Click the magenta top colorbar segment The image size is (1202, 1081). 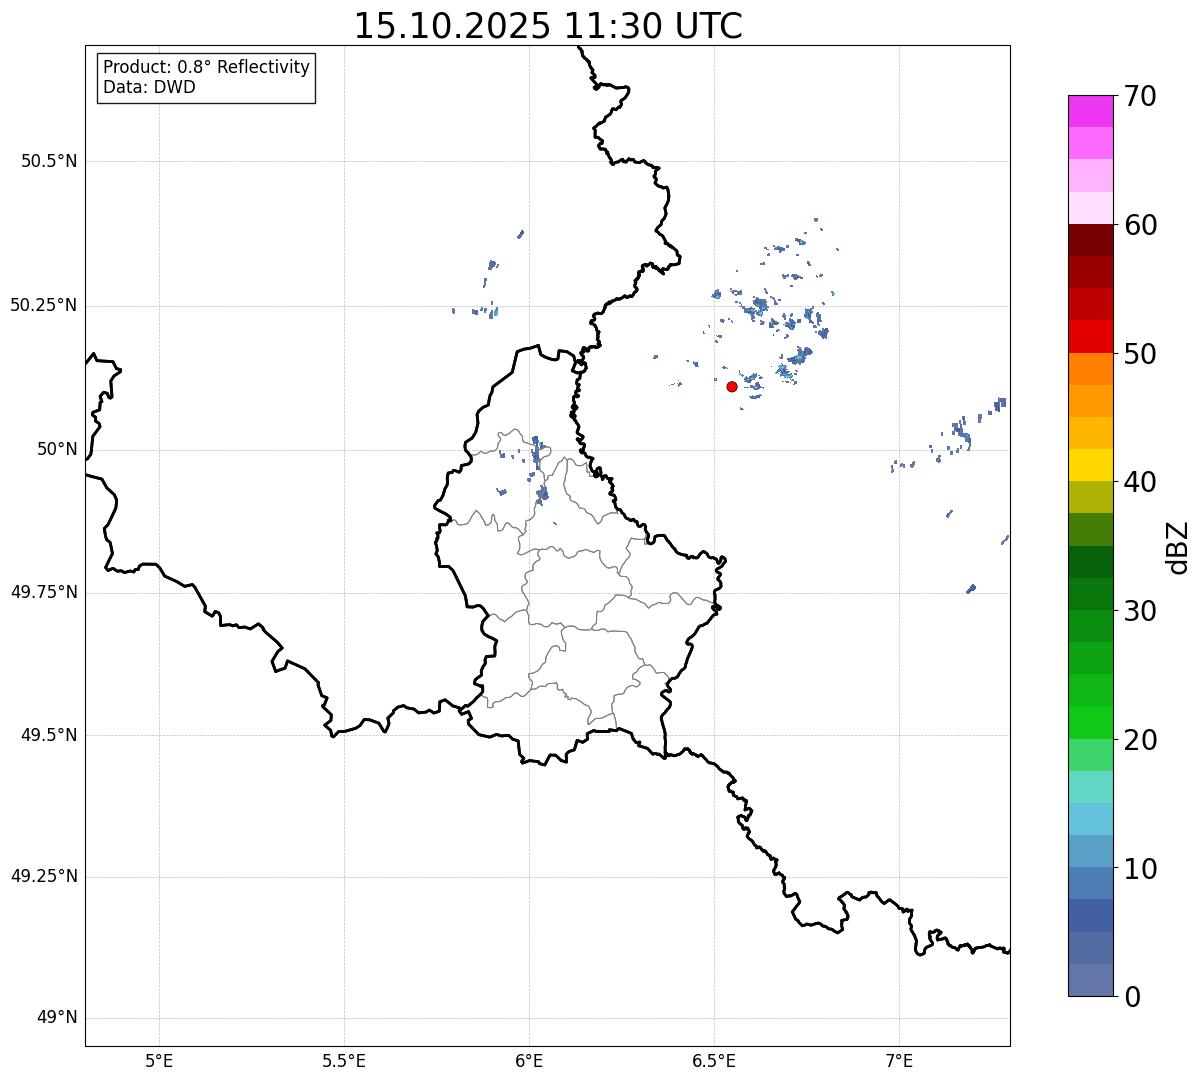(1090, 111)
